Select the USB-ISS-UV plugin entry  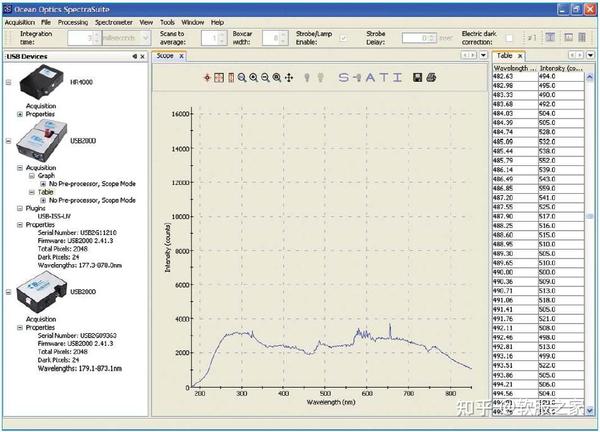(x=54, y=216)
